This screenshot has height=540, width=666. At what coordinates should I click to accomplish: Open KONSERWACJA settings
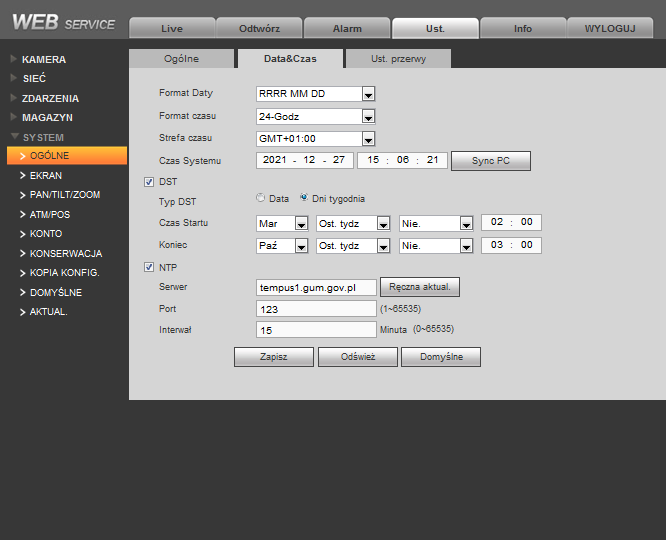point(66,254)
